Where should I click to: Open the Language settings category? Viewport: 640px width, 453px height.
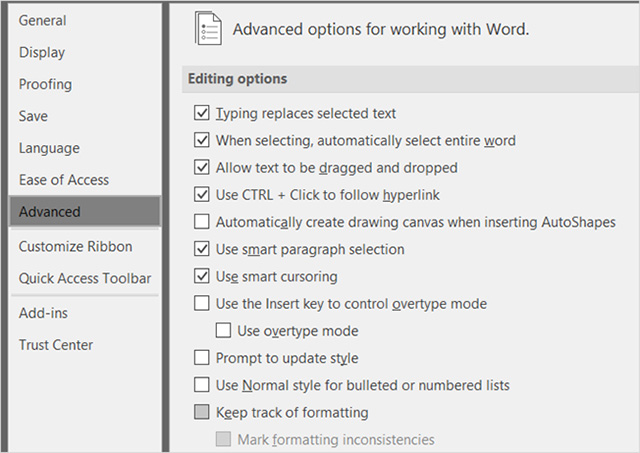click(x=49, y=148)
